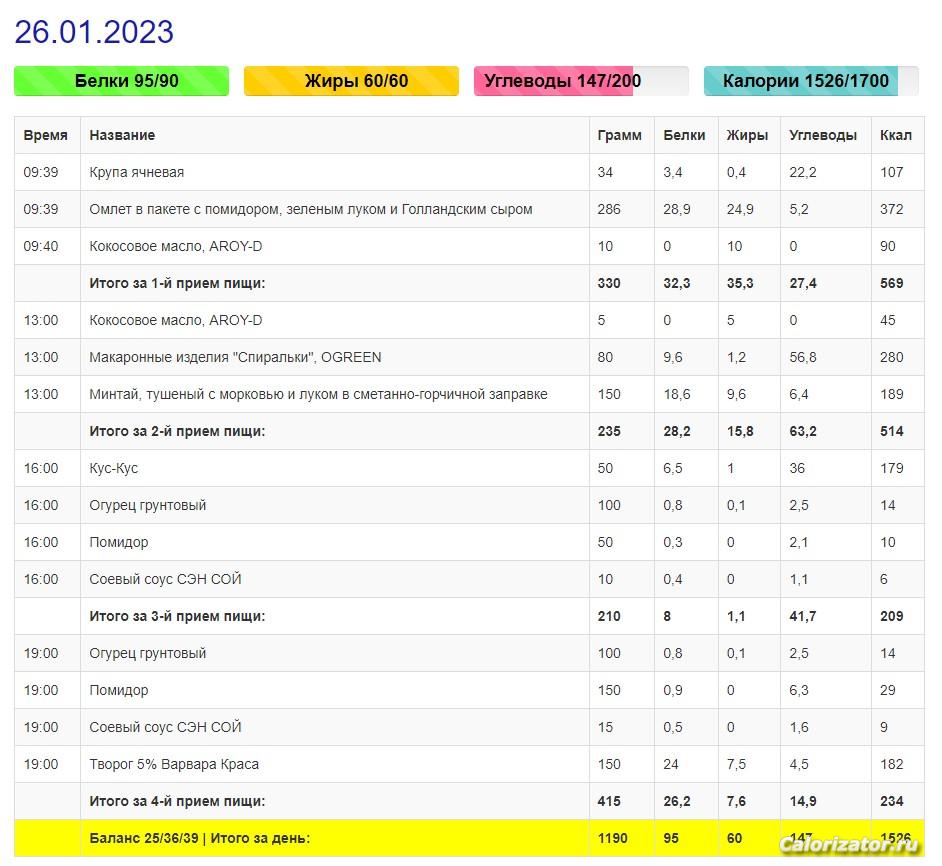Screen dimensions: 942x866
Task: Click day total fat 60 in the yellow row
Action: [734, 838]
